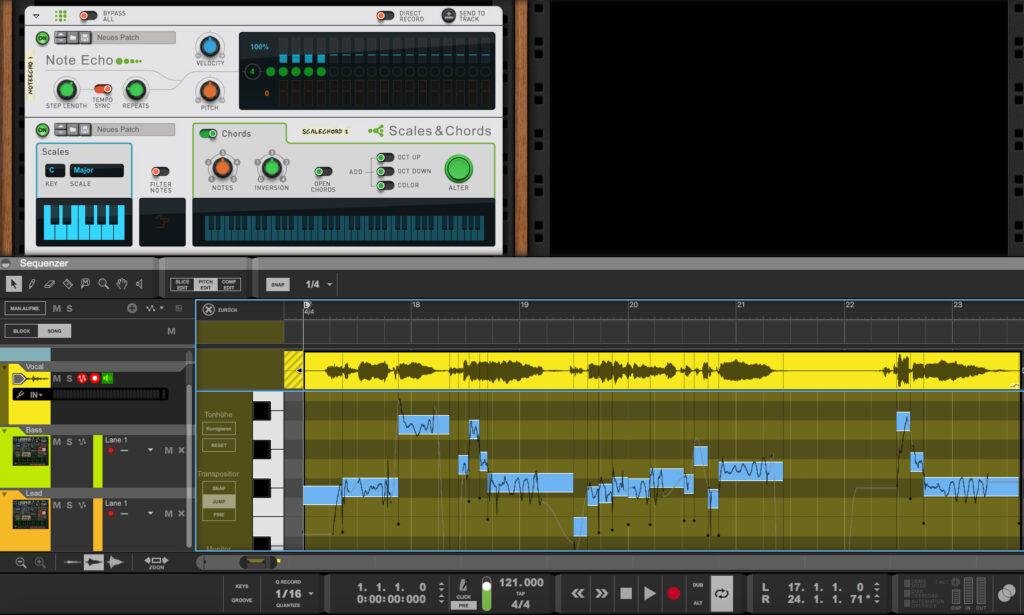The image size is (1024, 615).
Task: Select the Eraser tool in the sequencer
Action: coord(49,284)
